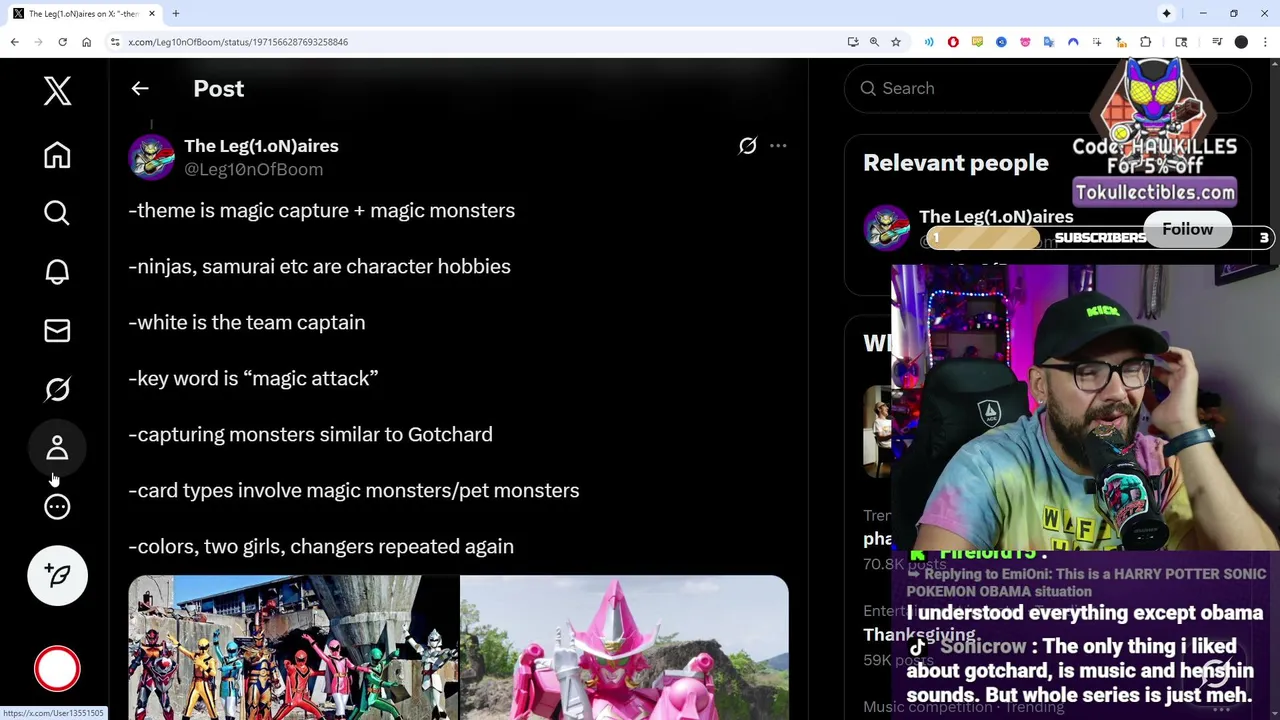Open Explore search in X sidebar
Screen dimensions: 1280x720
[57, 213]
